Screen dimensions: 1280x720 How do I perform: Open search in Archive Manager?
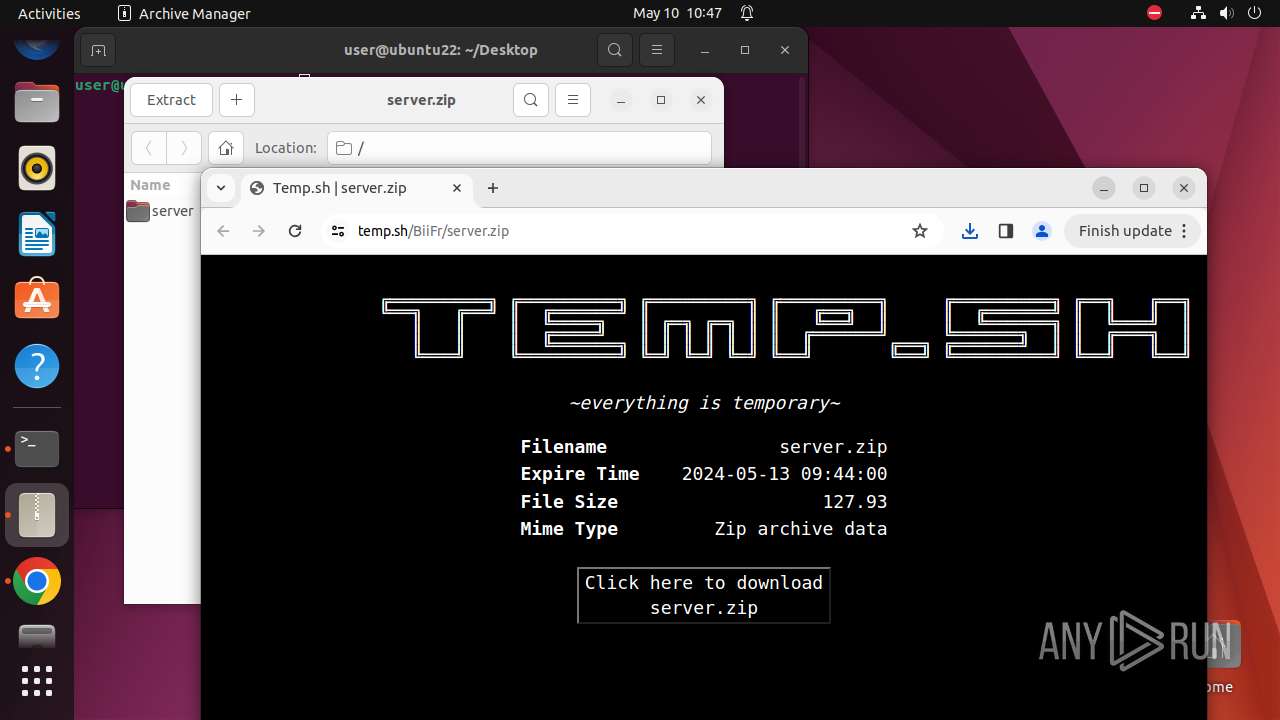pyautogui.click(x=531, y=100)
